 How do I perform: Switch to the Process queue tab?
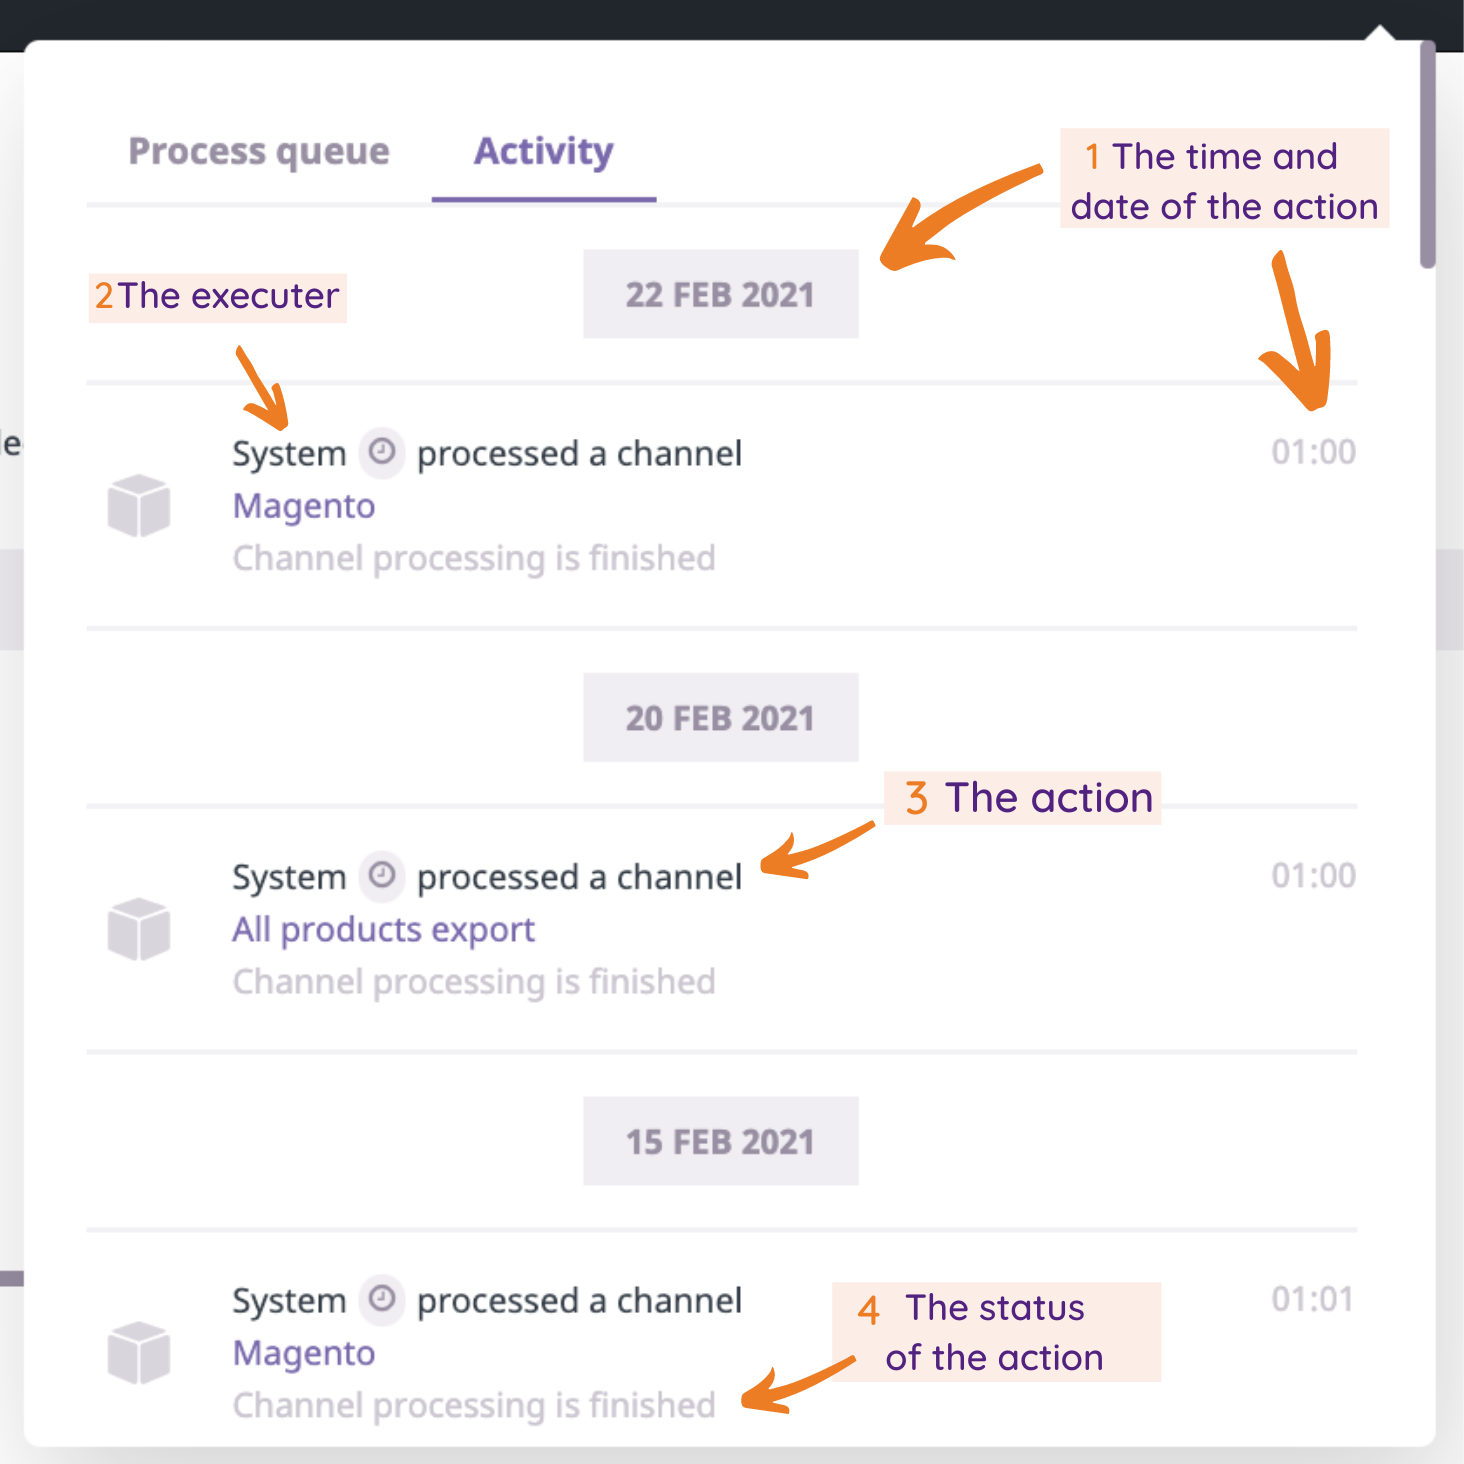pos(259,152)
